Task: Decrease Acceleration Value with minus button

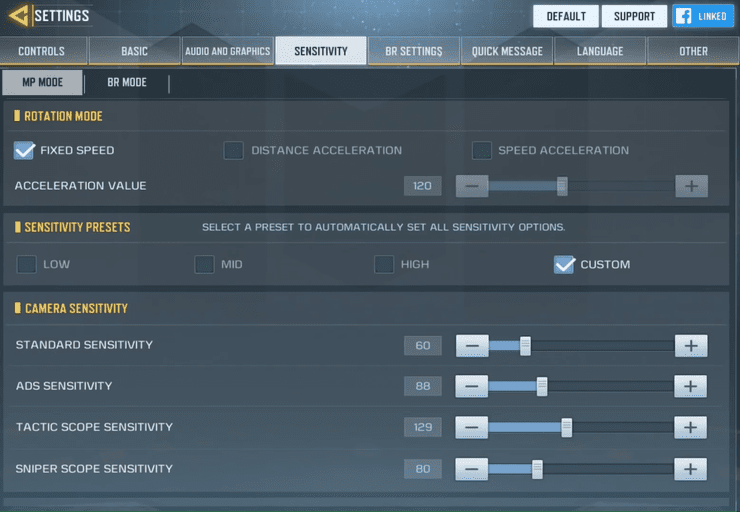Action: [x=472, y=186]
